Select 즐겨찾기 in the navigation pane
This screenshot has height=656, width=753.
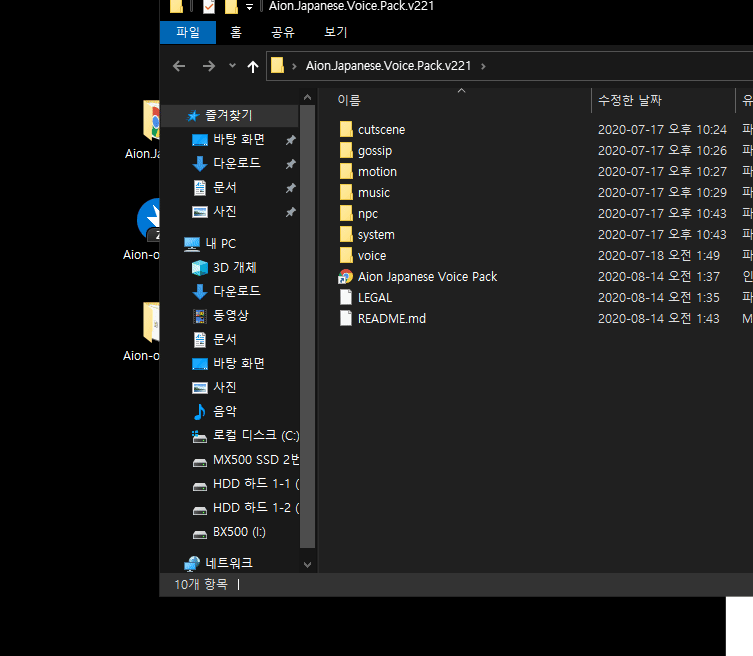coord(229,115)
